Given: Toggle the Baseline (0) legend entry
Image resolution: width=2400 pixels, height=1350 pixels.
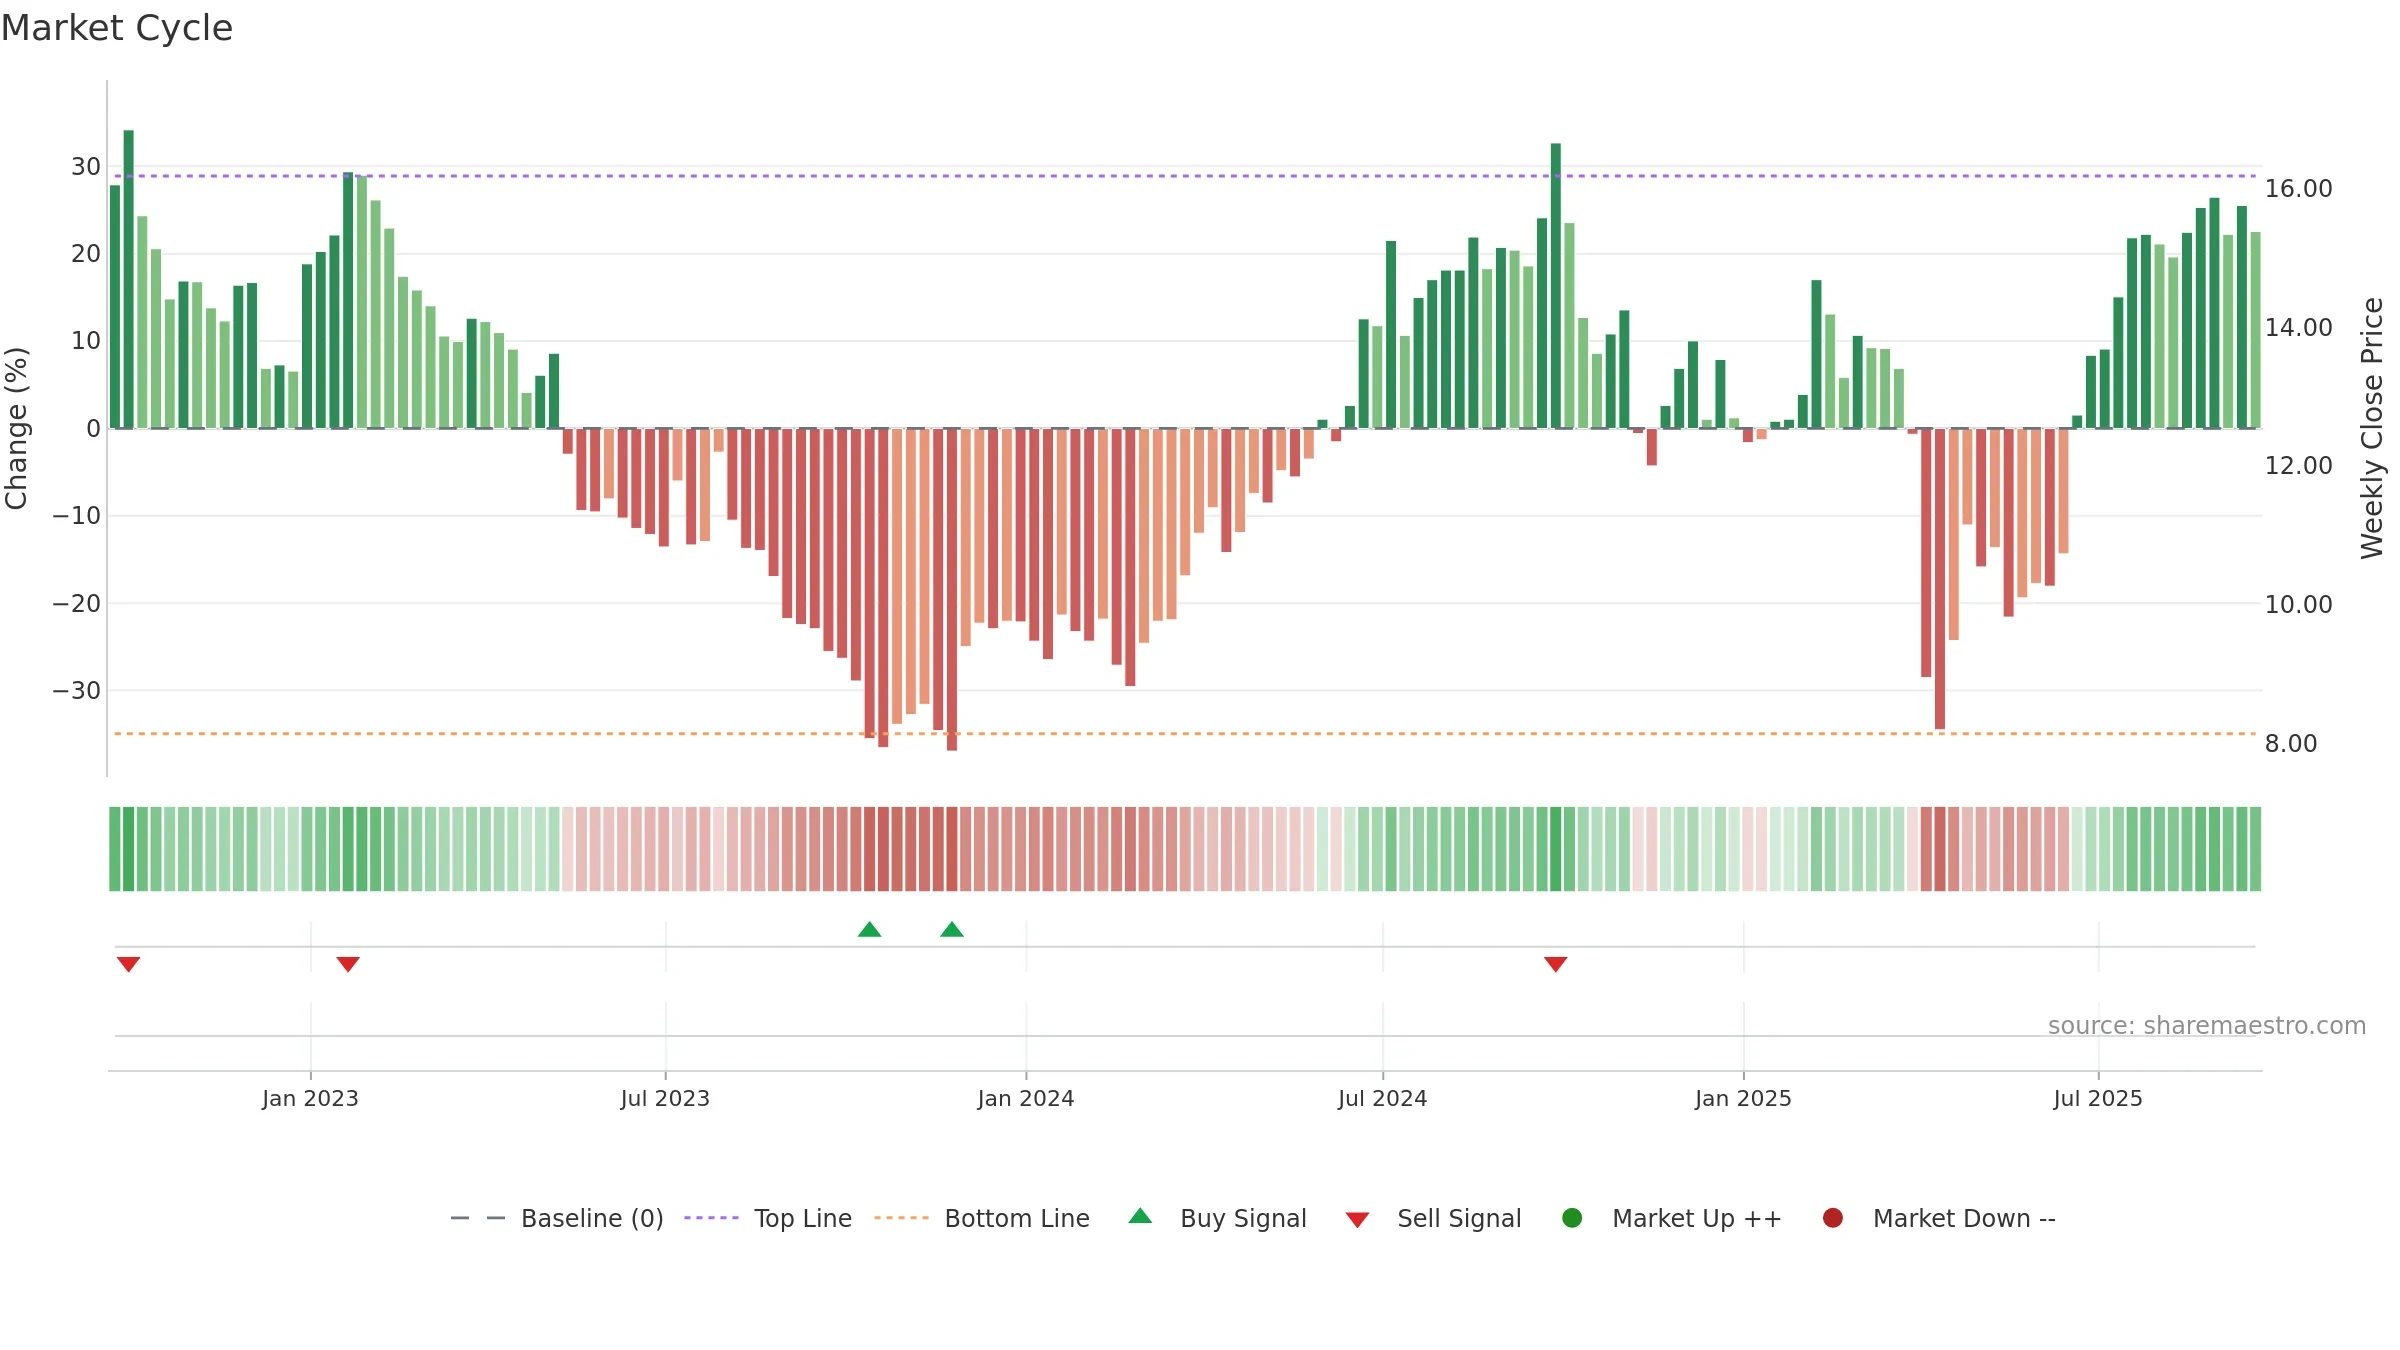Looking at the screenshot, I should 592,1218.
